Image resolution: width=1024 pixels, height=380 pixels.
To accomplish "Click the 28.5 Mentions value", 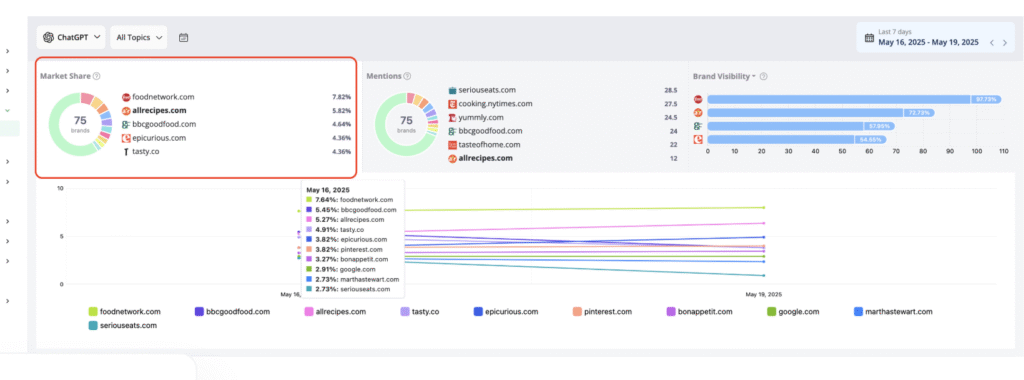I will pos(671,90).
